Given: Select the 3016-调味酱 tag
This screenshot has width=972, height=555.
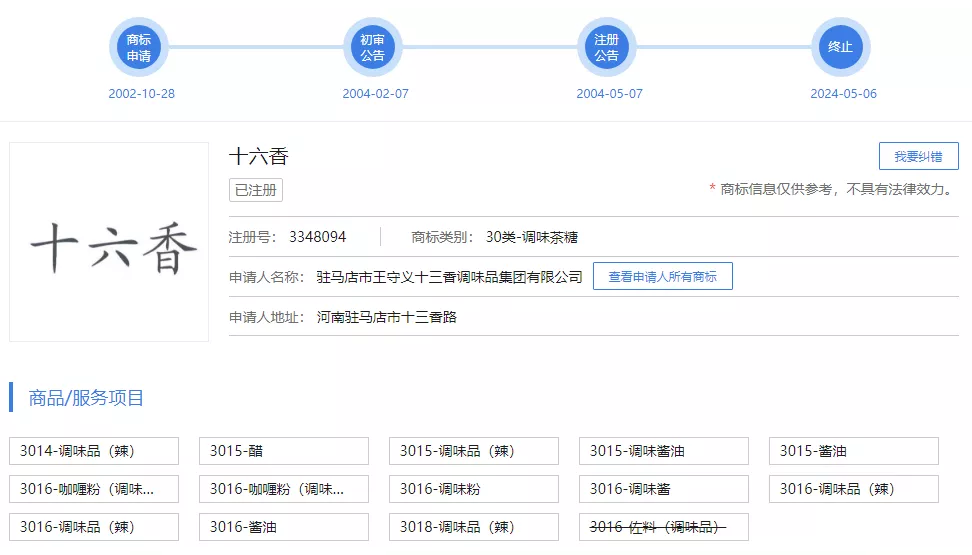Looking at the screenshot, I should pos(664,489).
